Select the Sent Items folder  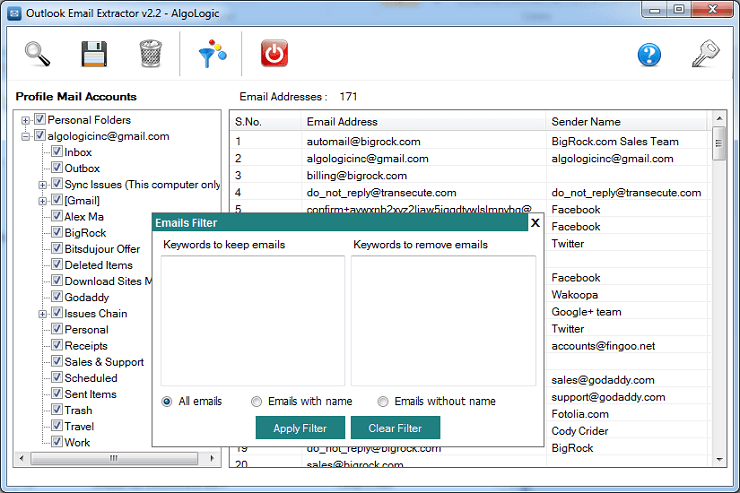[90, 394]
